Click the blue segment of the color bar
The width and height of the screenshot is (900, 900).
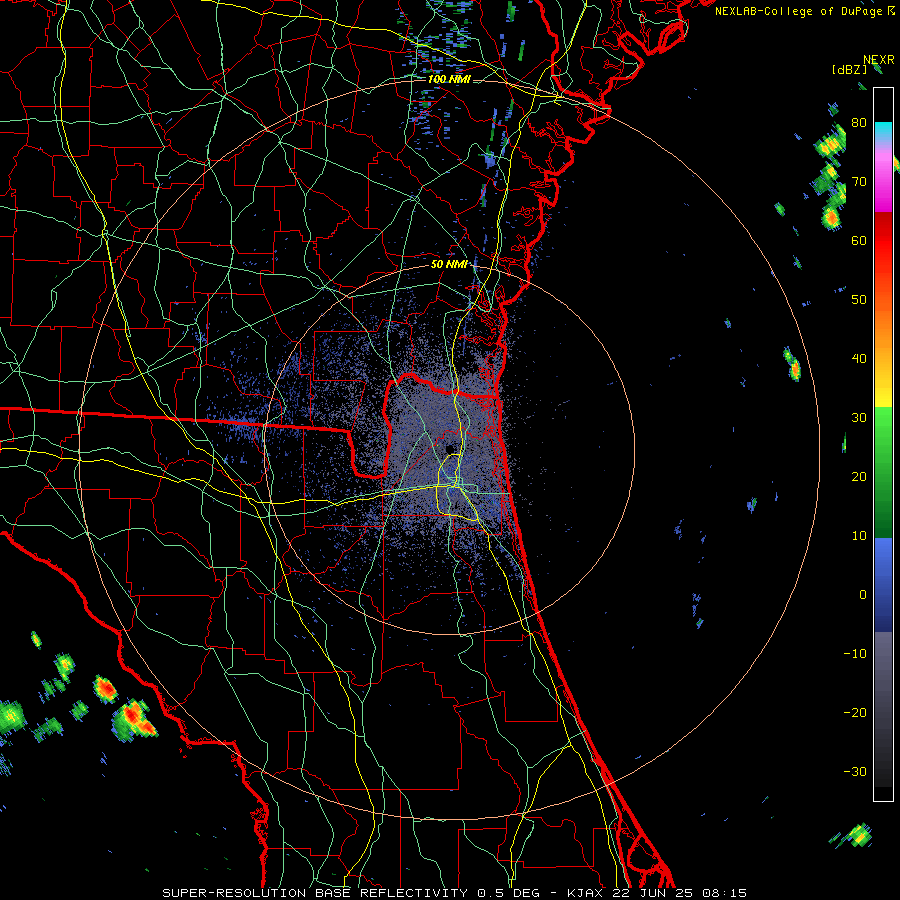[883, 584]
